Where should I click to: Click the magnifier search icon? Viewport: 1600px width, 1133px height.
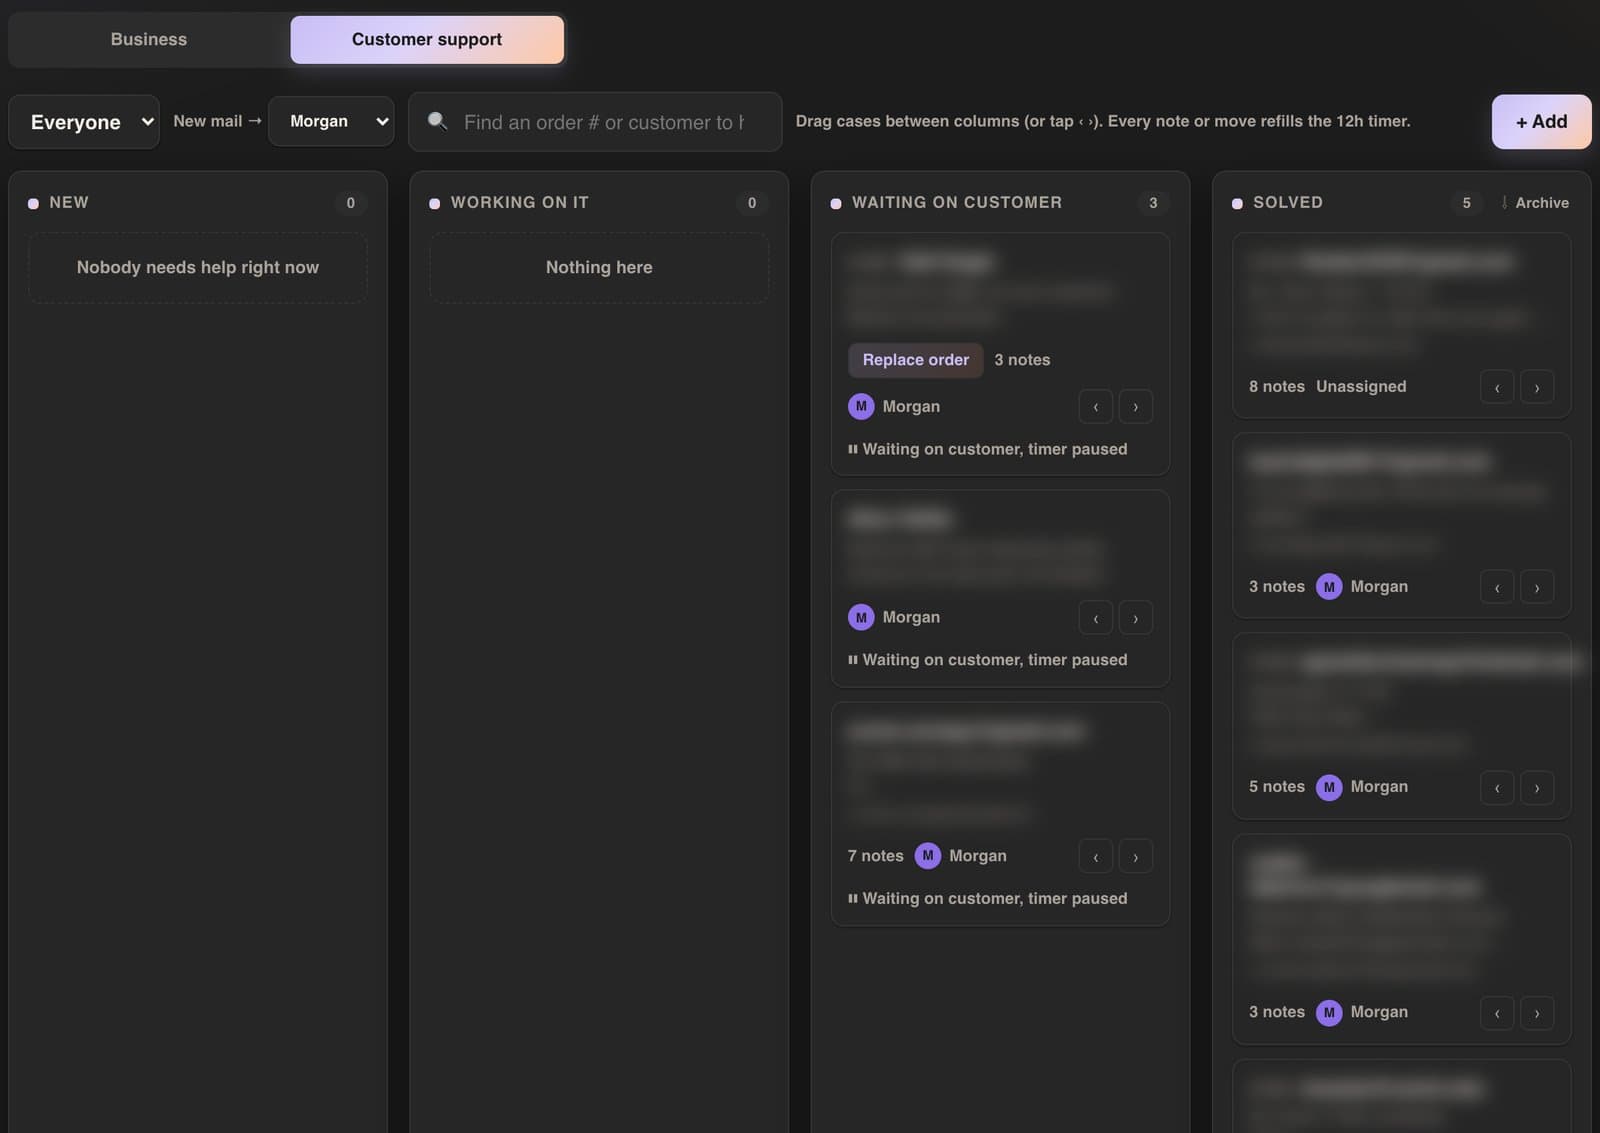click(437, 121)
